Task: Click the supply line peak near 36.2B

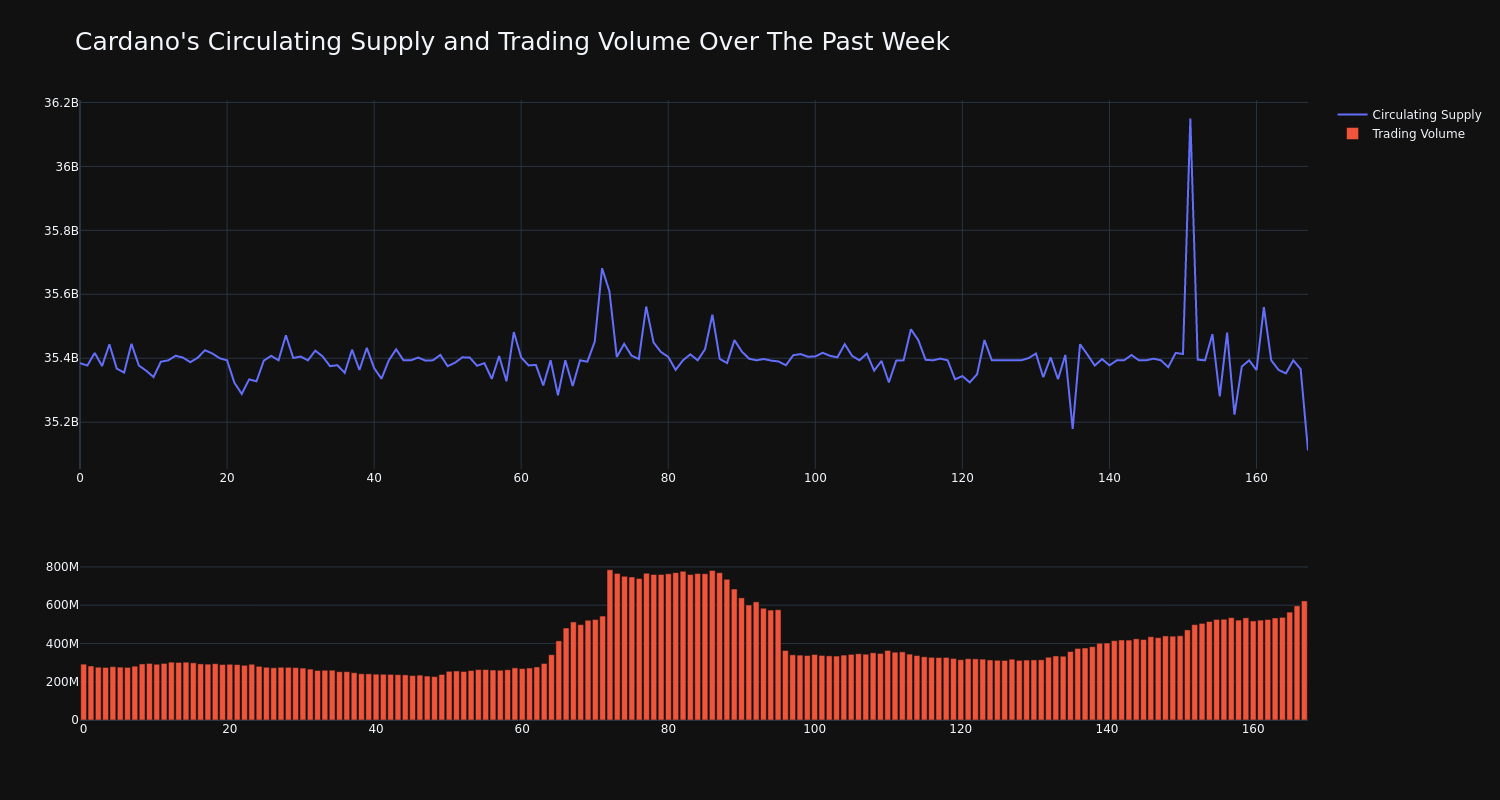Action: click(1190, 120)
